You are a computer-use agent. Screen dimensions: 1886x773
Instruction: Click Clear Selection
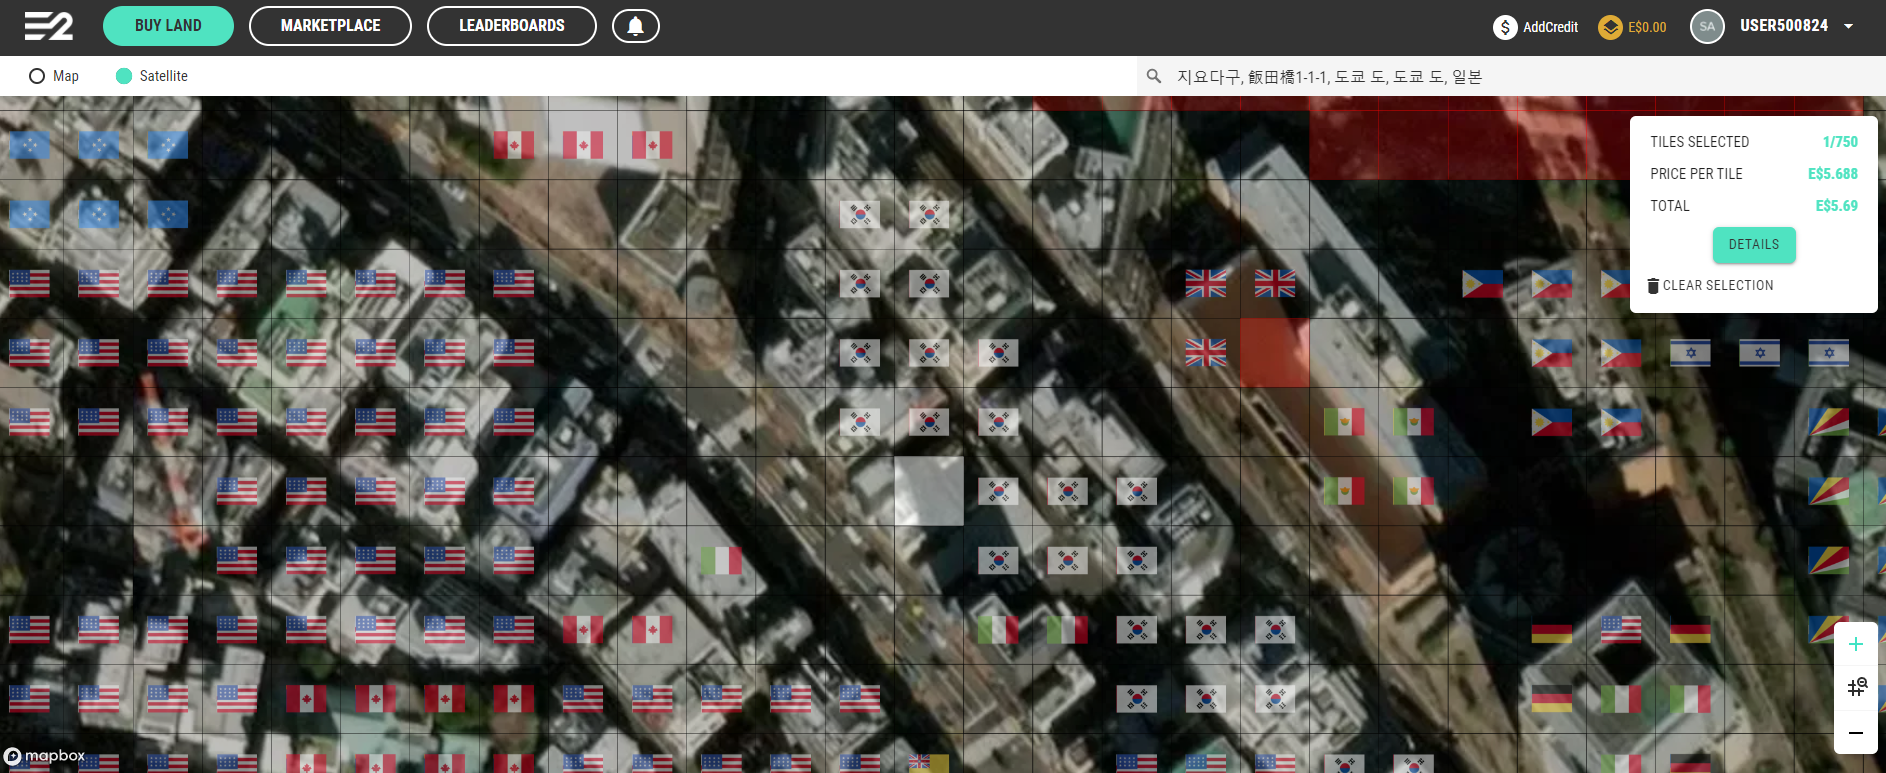tap(1718, 286)
